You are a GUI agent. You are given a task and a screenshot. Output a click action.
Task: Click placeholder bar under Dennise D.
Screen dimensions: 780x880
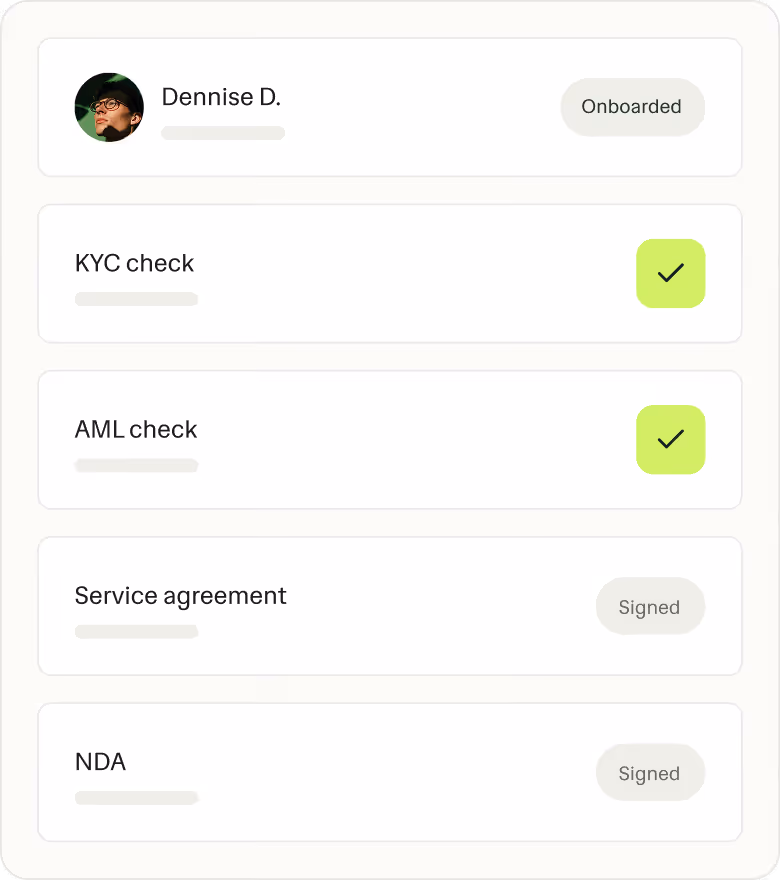[x=223, y=133]
